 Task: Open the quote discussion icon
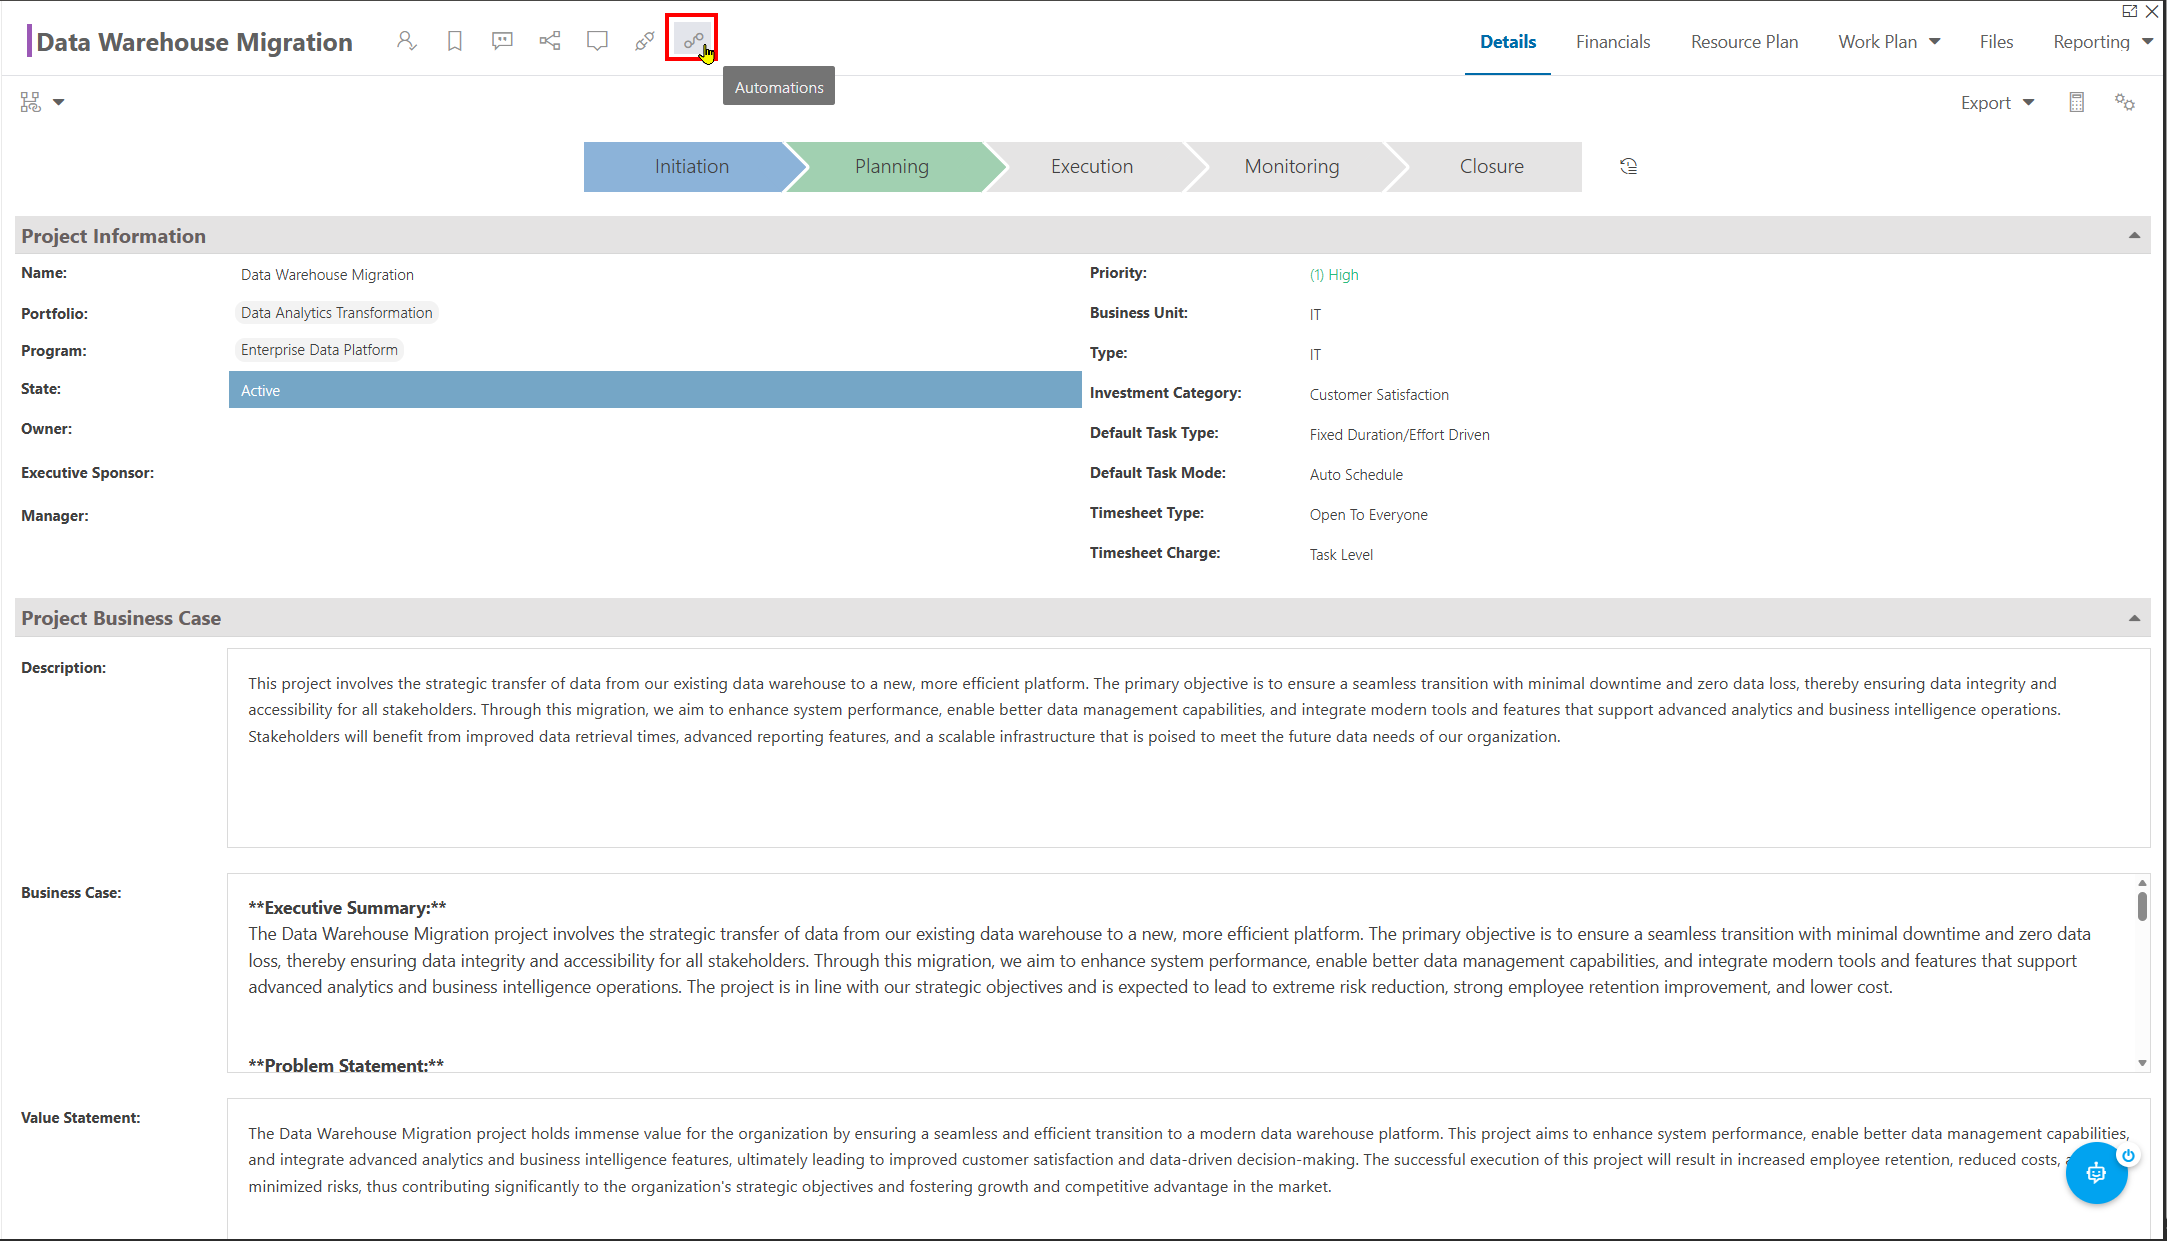[x=502, y=41]
